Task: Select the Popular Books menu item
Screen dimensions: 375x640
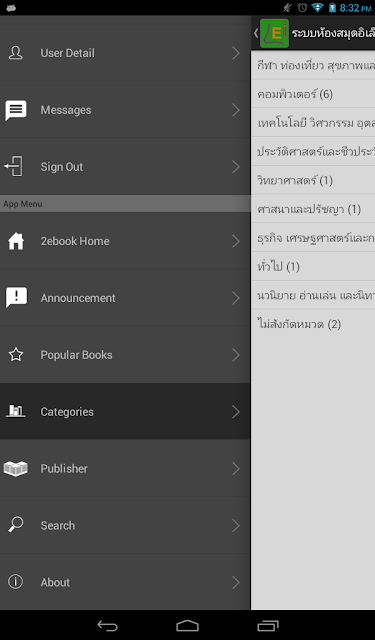Action: pyautogui.click(x=125, y=355)
